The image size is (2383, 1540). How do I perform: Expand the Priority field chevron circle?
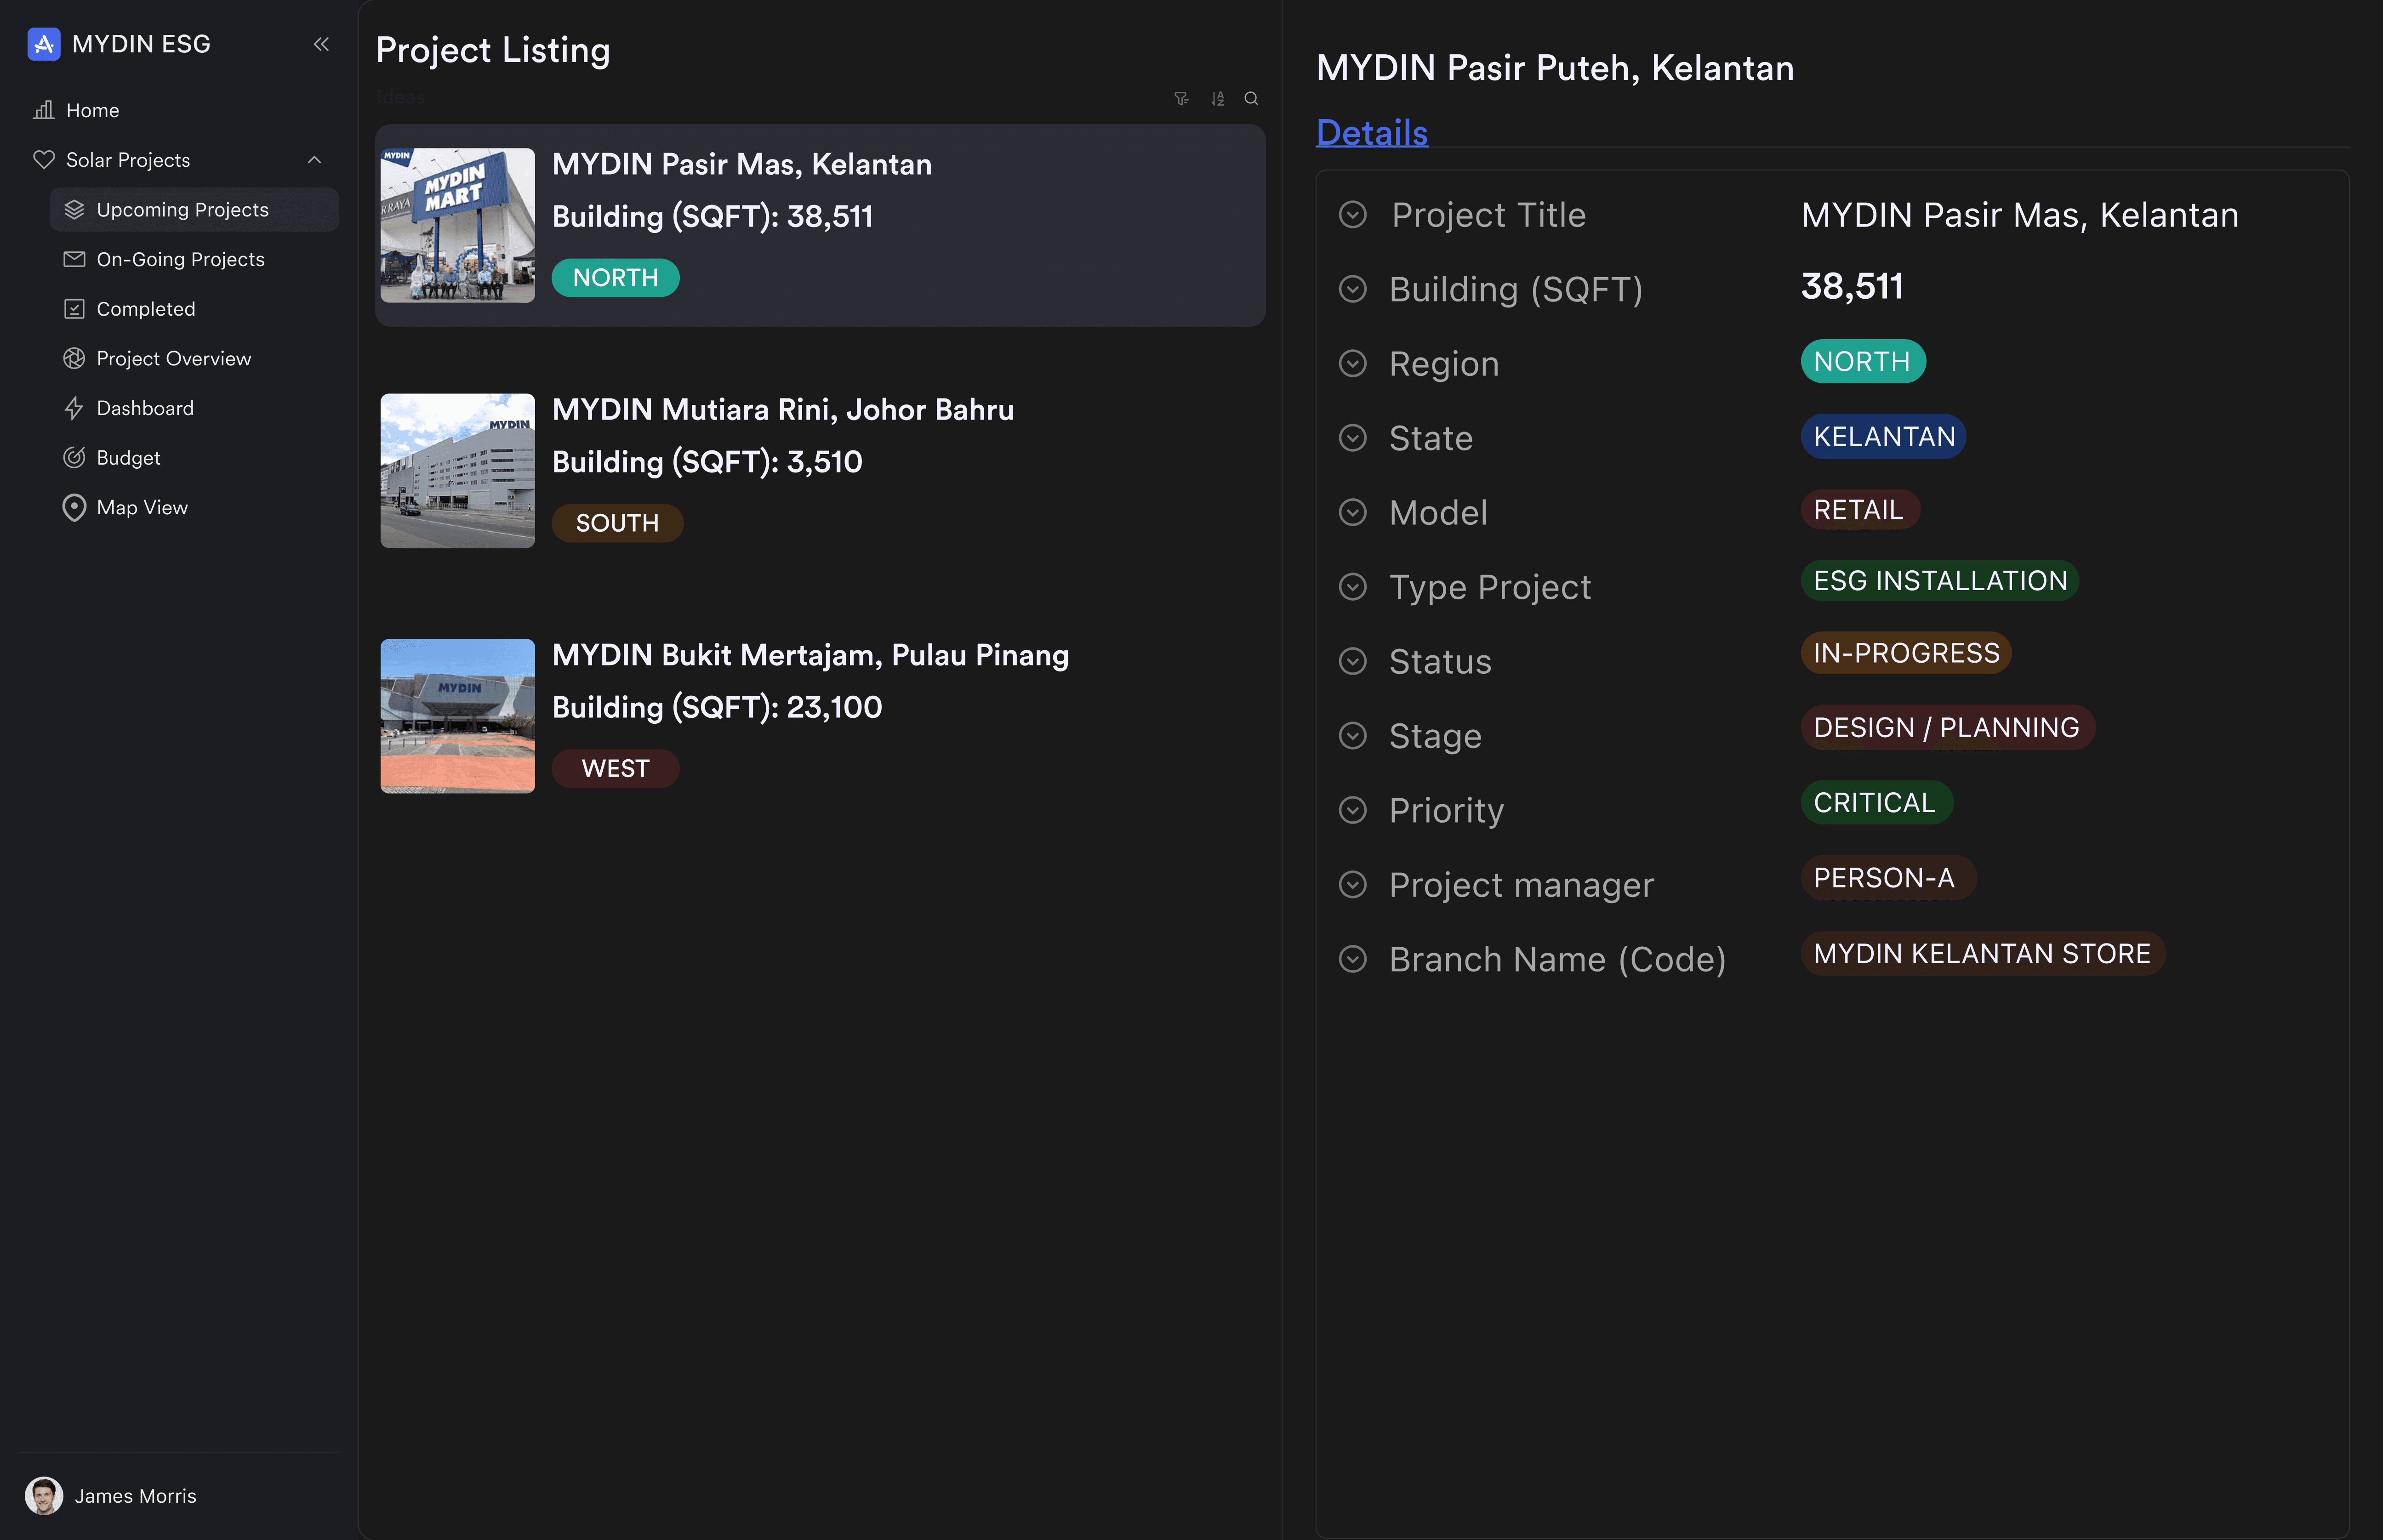coord(1353,810)
